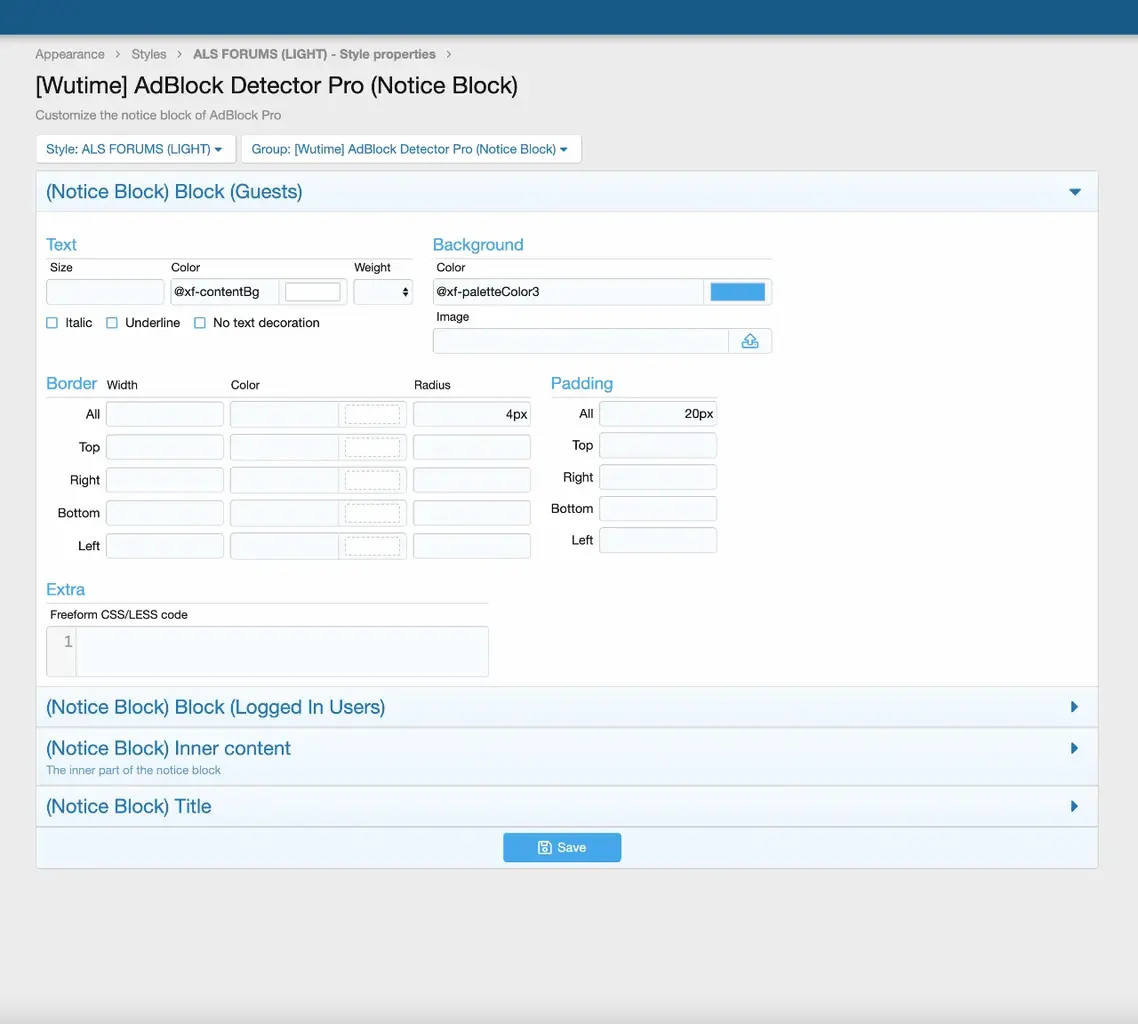Click the border All color swatch

pos(372,414)
